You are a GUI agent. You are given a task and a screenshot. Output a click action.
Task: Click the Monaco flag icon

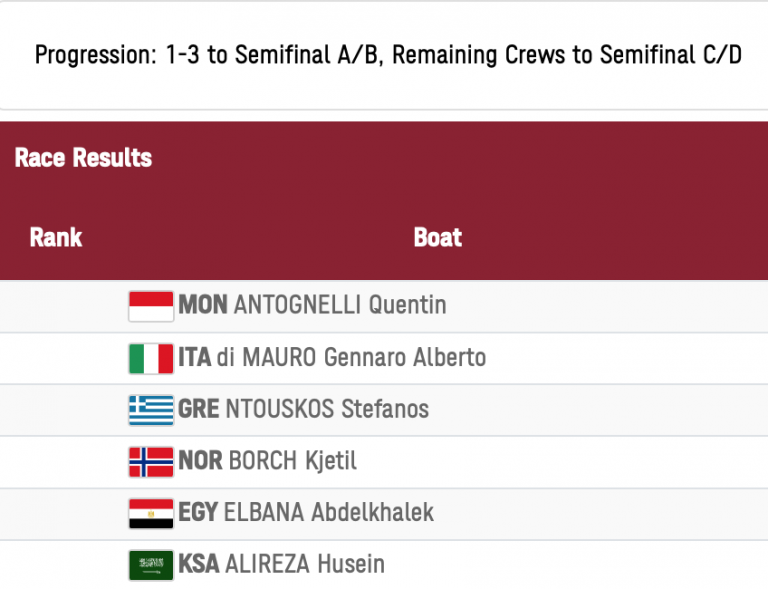click(151, 306)
